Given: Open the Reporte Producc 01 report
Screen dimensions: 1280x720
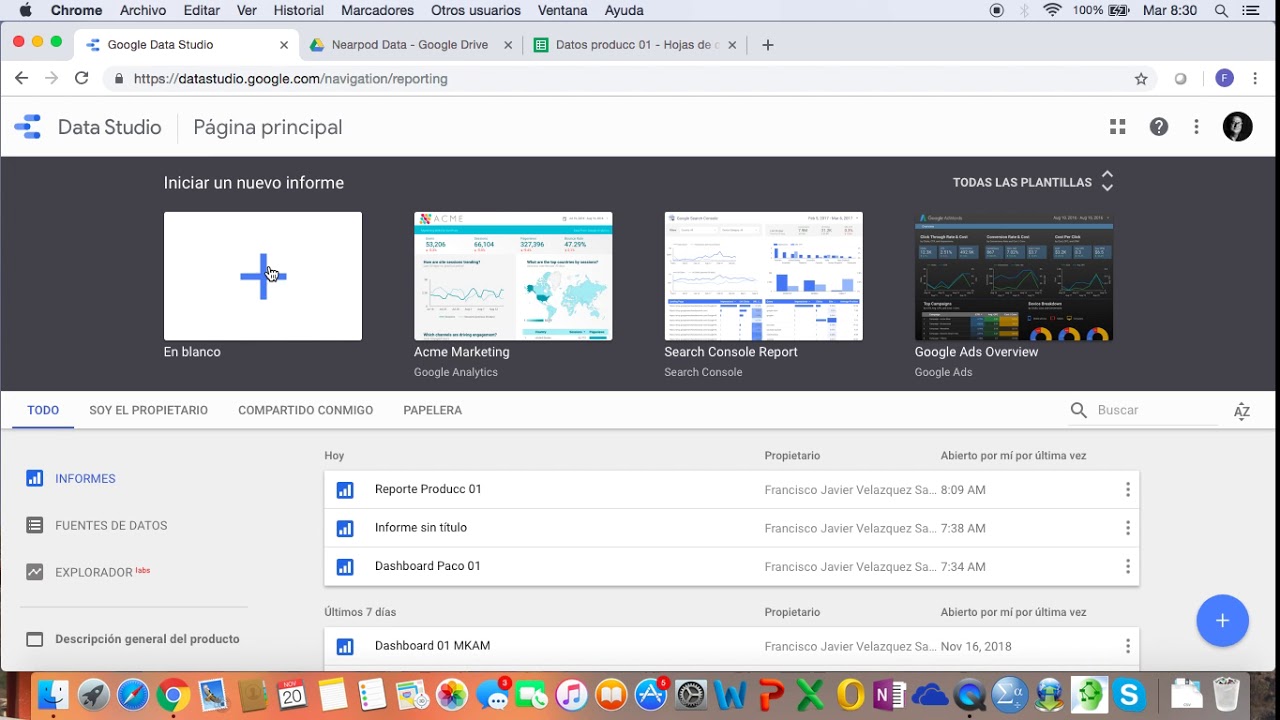Looking at the screenshot, I should point(732,490).
